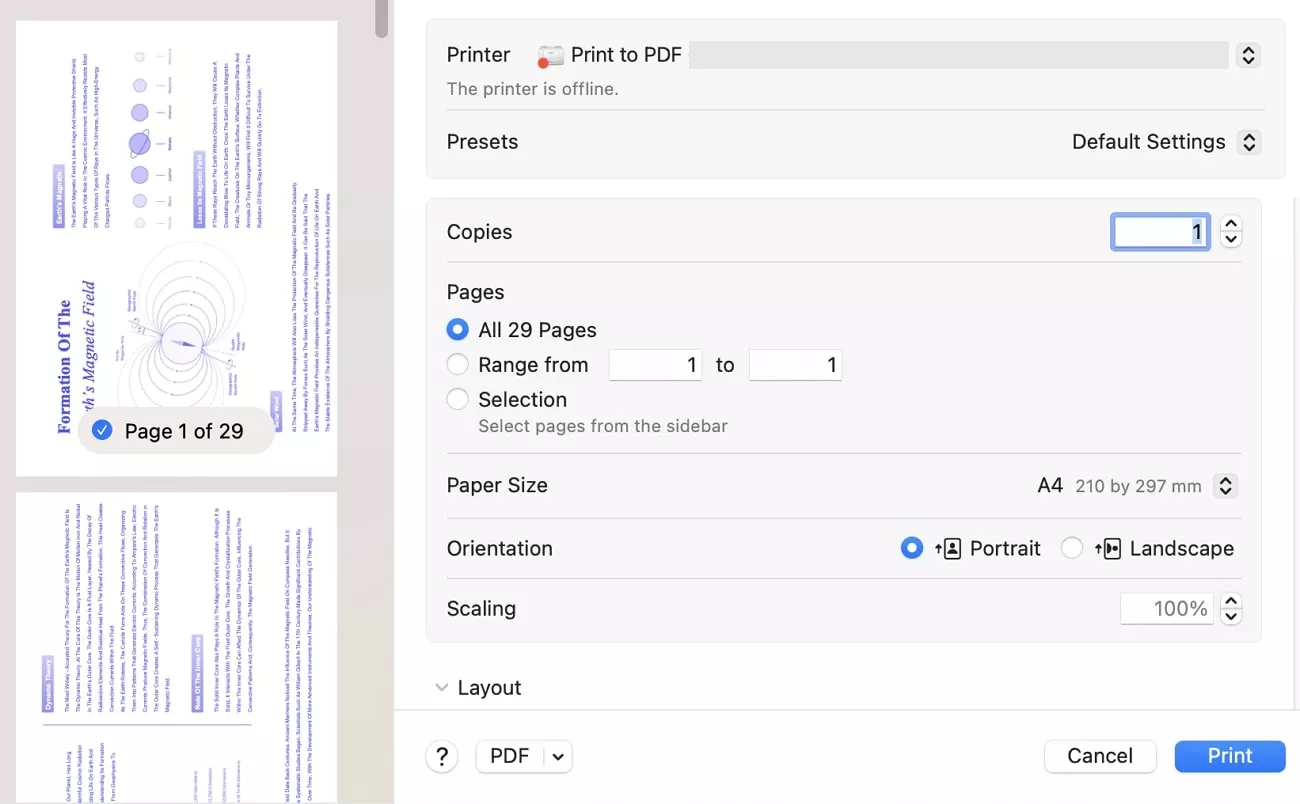The width and height of the screenshot is (1300, 804).
Task: Select Portrait orientation radio button
Action: [911, 548]
